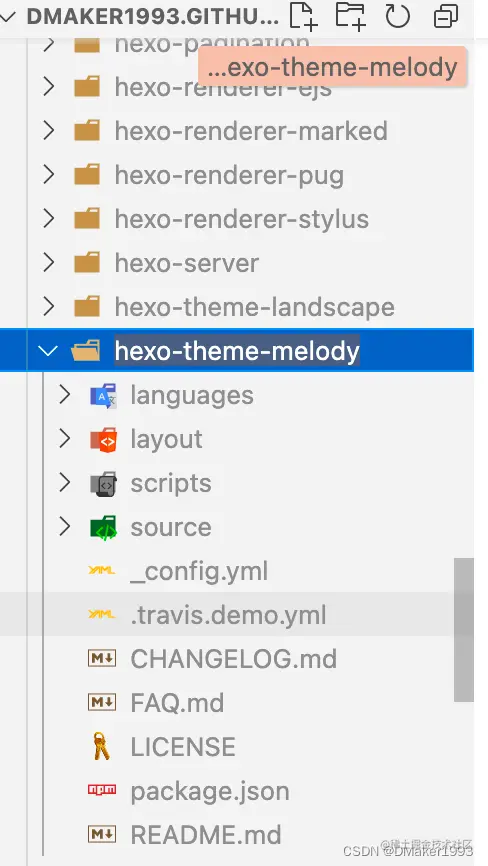The width and height of the screenshot is (488, 866).
Task: Expand the hexo-renderer-pug folder arrow
Action: tap(49, 175)
